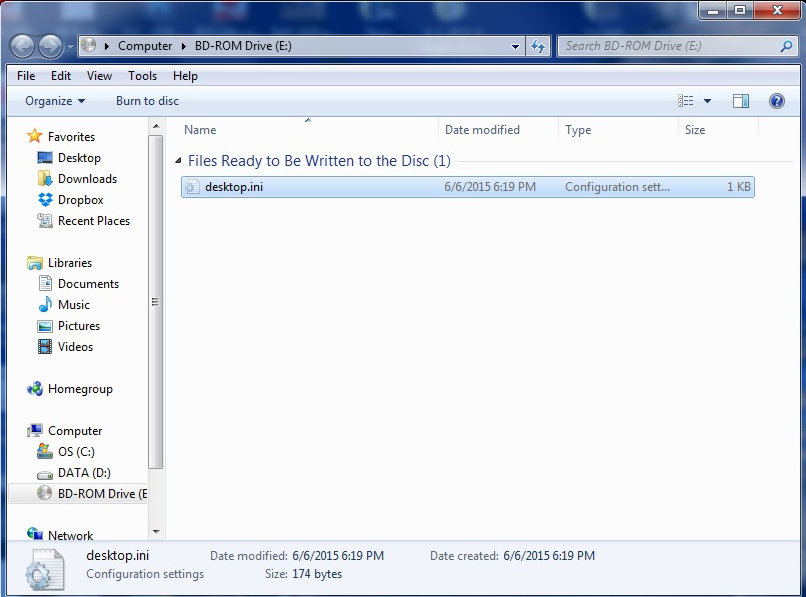Open the view options dropdown arrow

708,101
